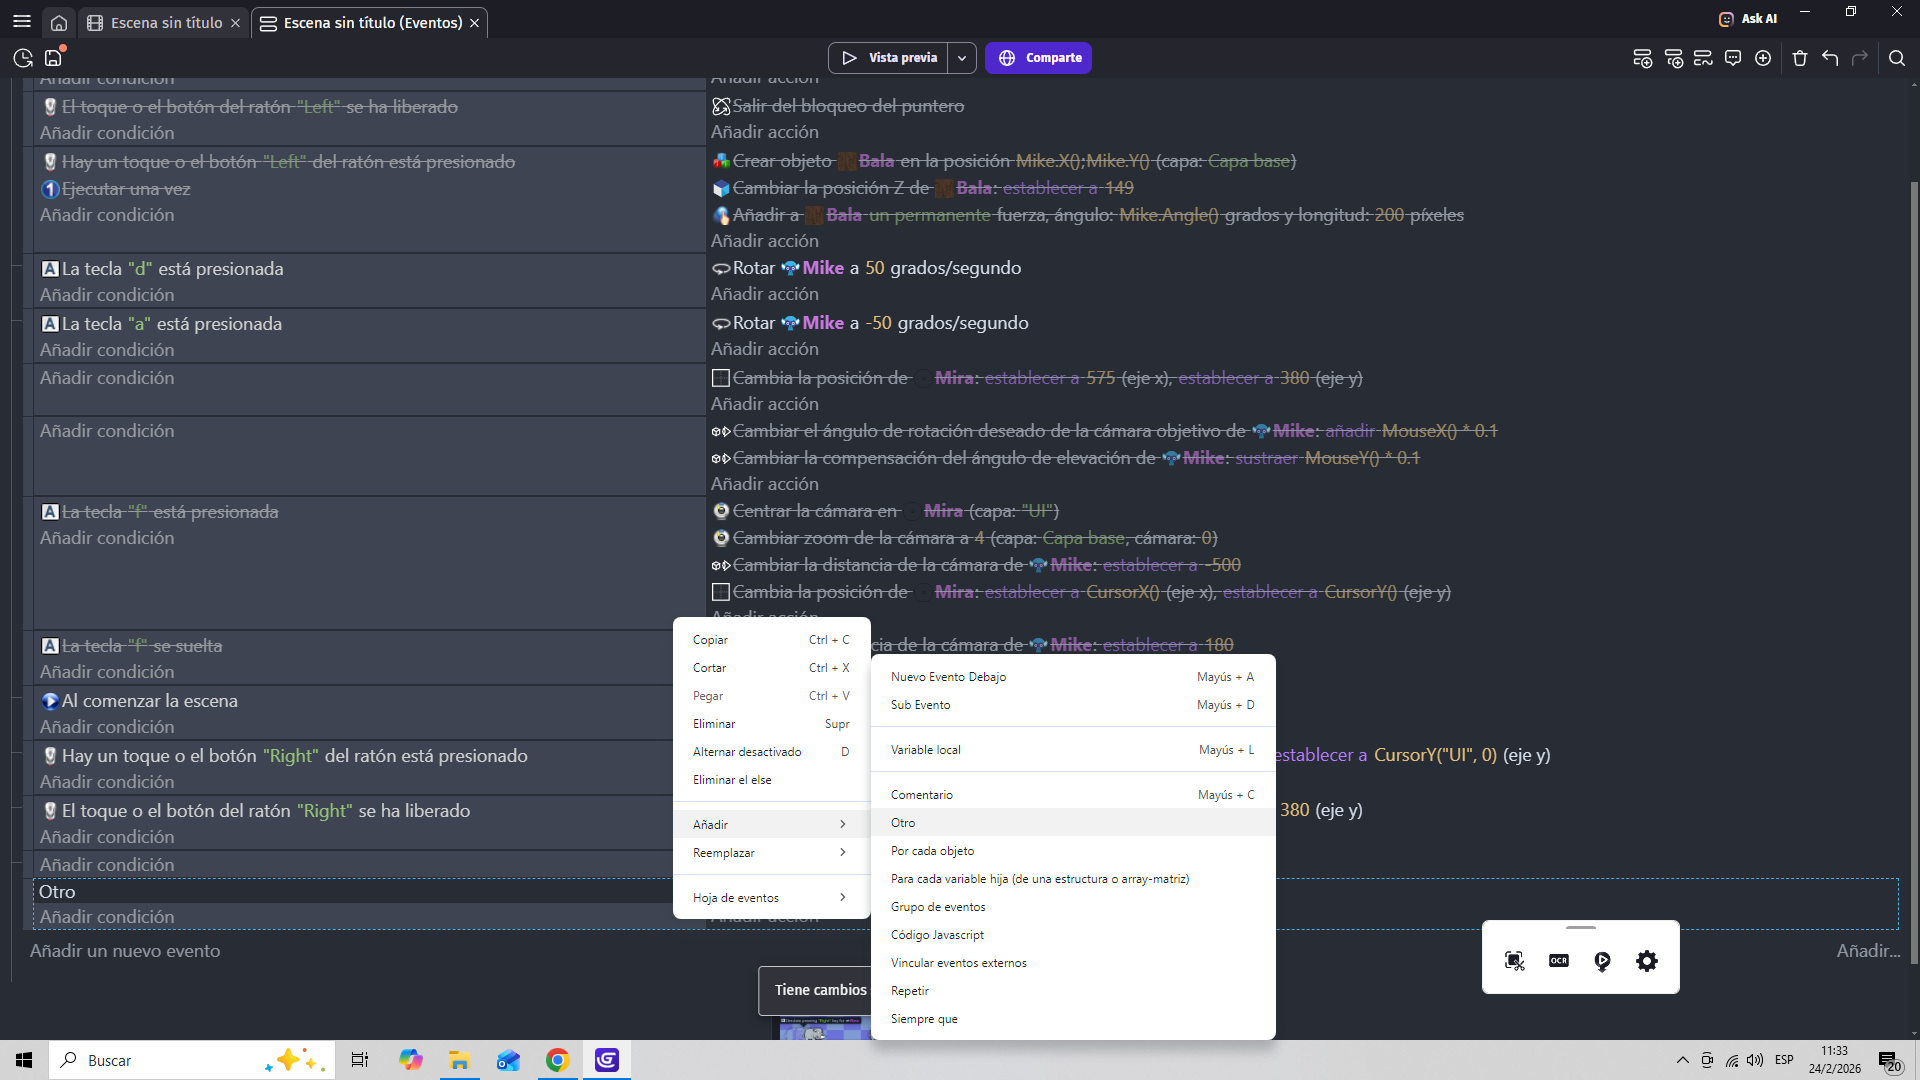Select Grupo de eventos menu entry

click(938, 907)
